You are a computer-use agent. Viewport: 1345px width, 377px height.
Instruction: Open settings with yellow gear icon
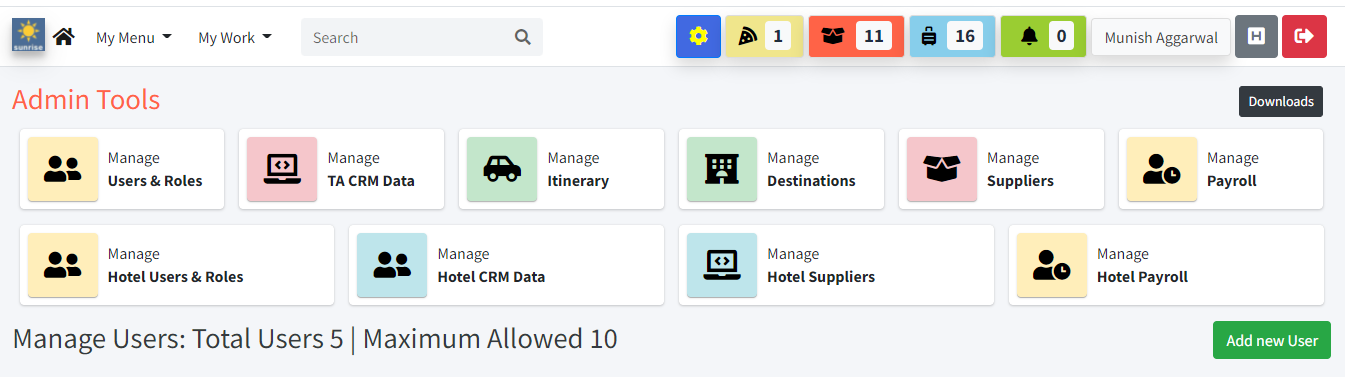pos(698,37)
